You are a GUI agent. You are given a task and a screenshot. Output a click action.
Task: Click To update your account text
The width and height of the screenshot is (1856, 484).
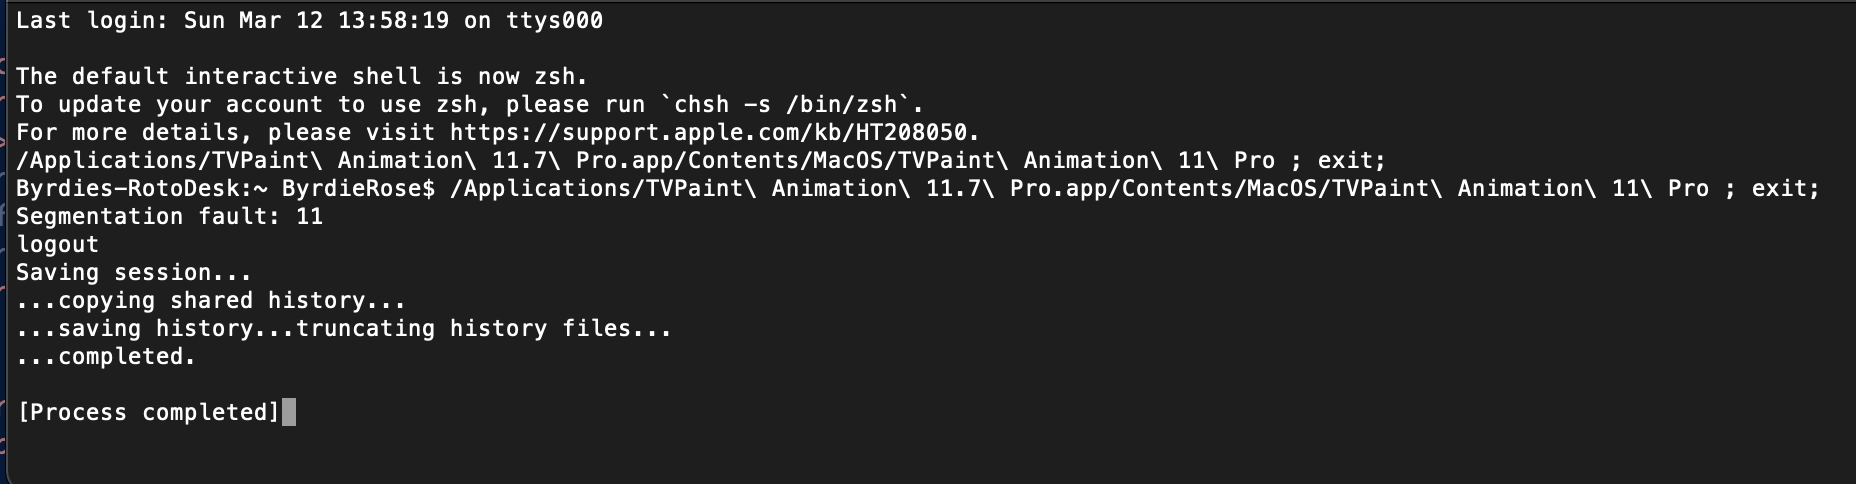169,104
